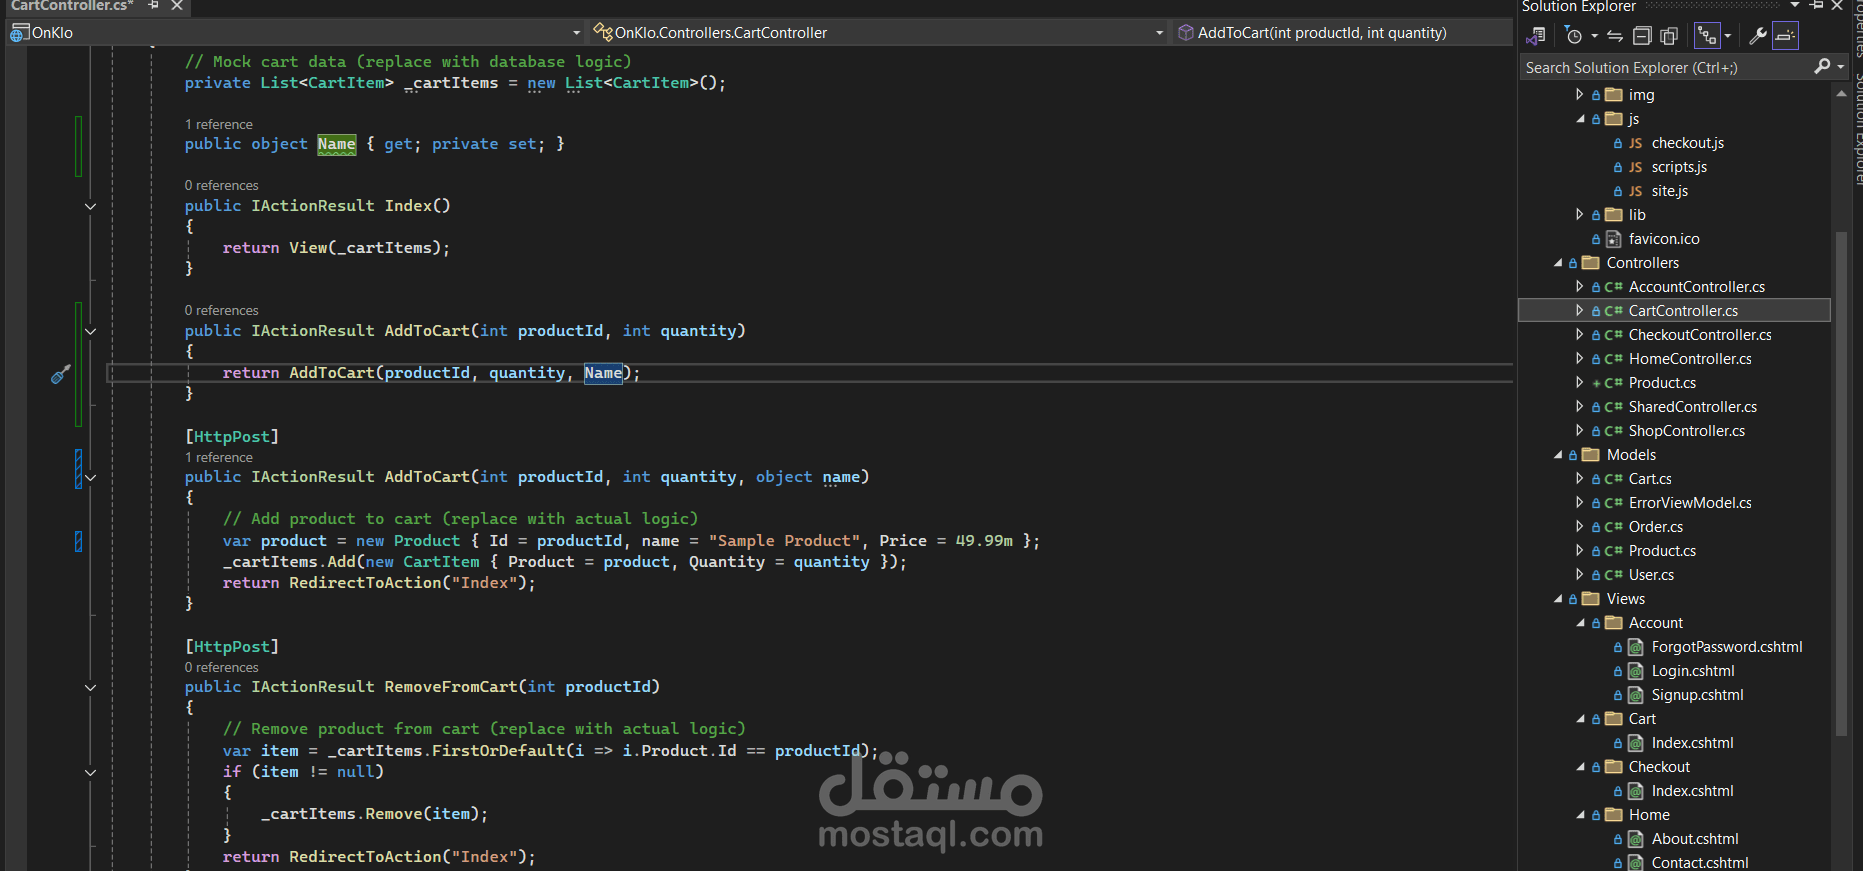Open the dropdown arrow beside the nested tree view button
This screenshot has width=1863, height=871.
coord(1727,36)
